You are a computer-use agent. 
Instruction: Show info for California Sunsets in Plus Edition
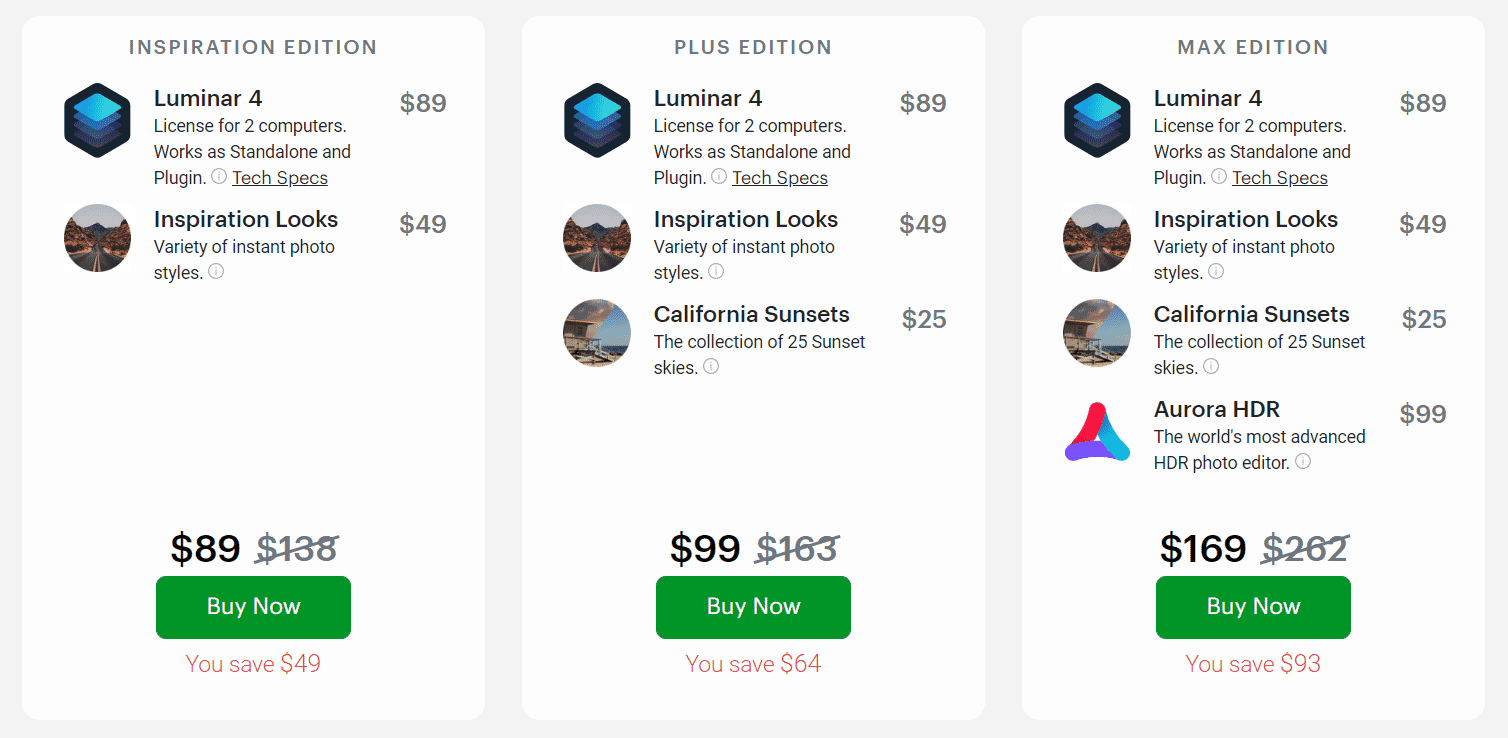pyautogui.click(x=711, y=366)
